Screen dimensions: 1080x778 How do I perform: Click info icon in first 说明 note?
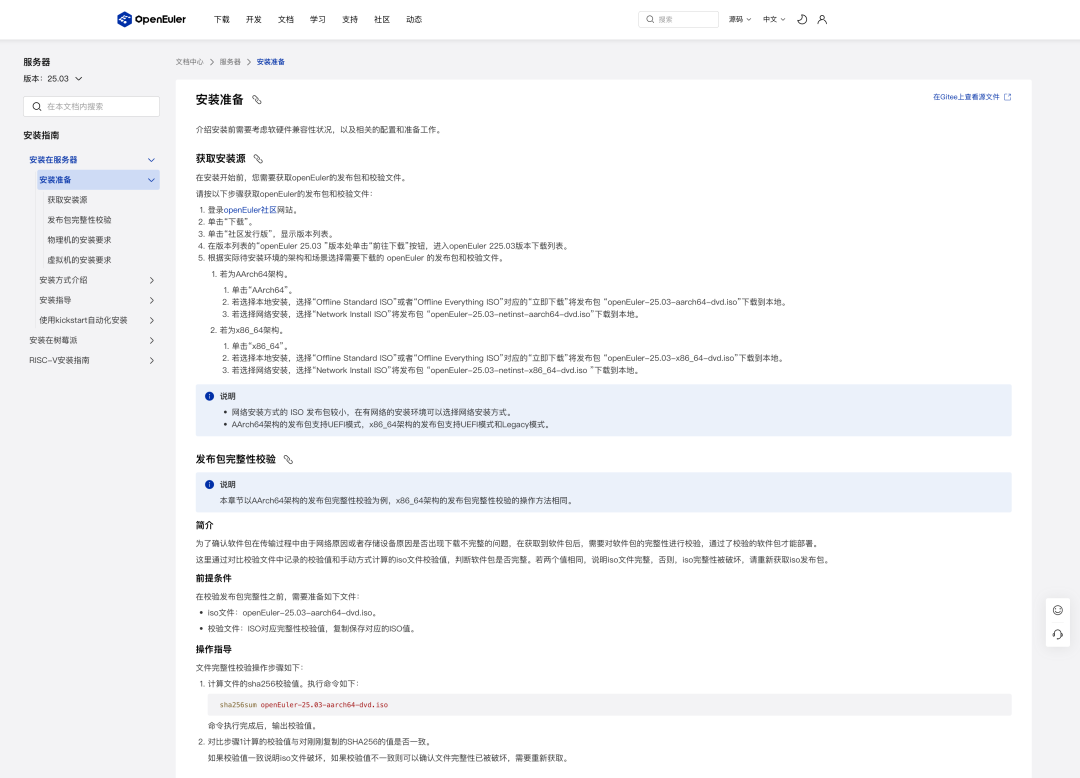tap(209, 396)
